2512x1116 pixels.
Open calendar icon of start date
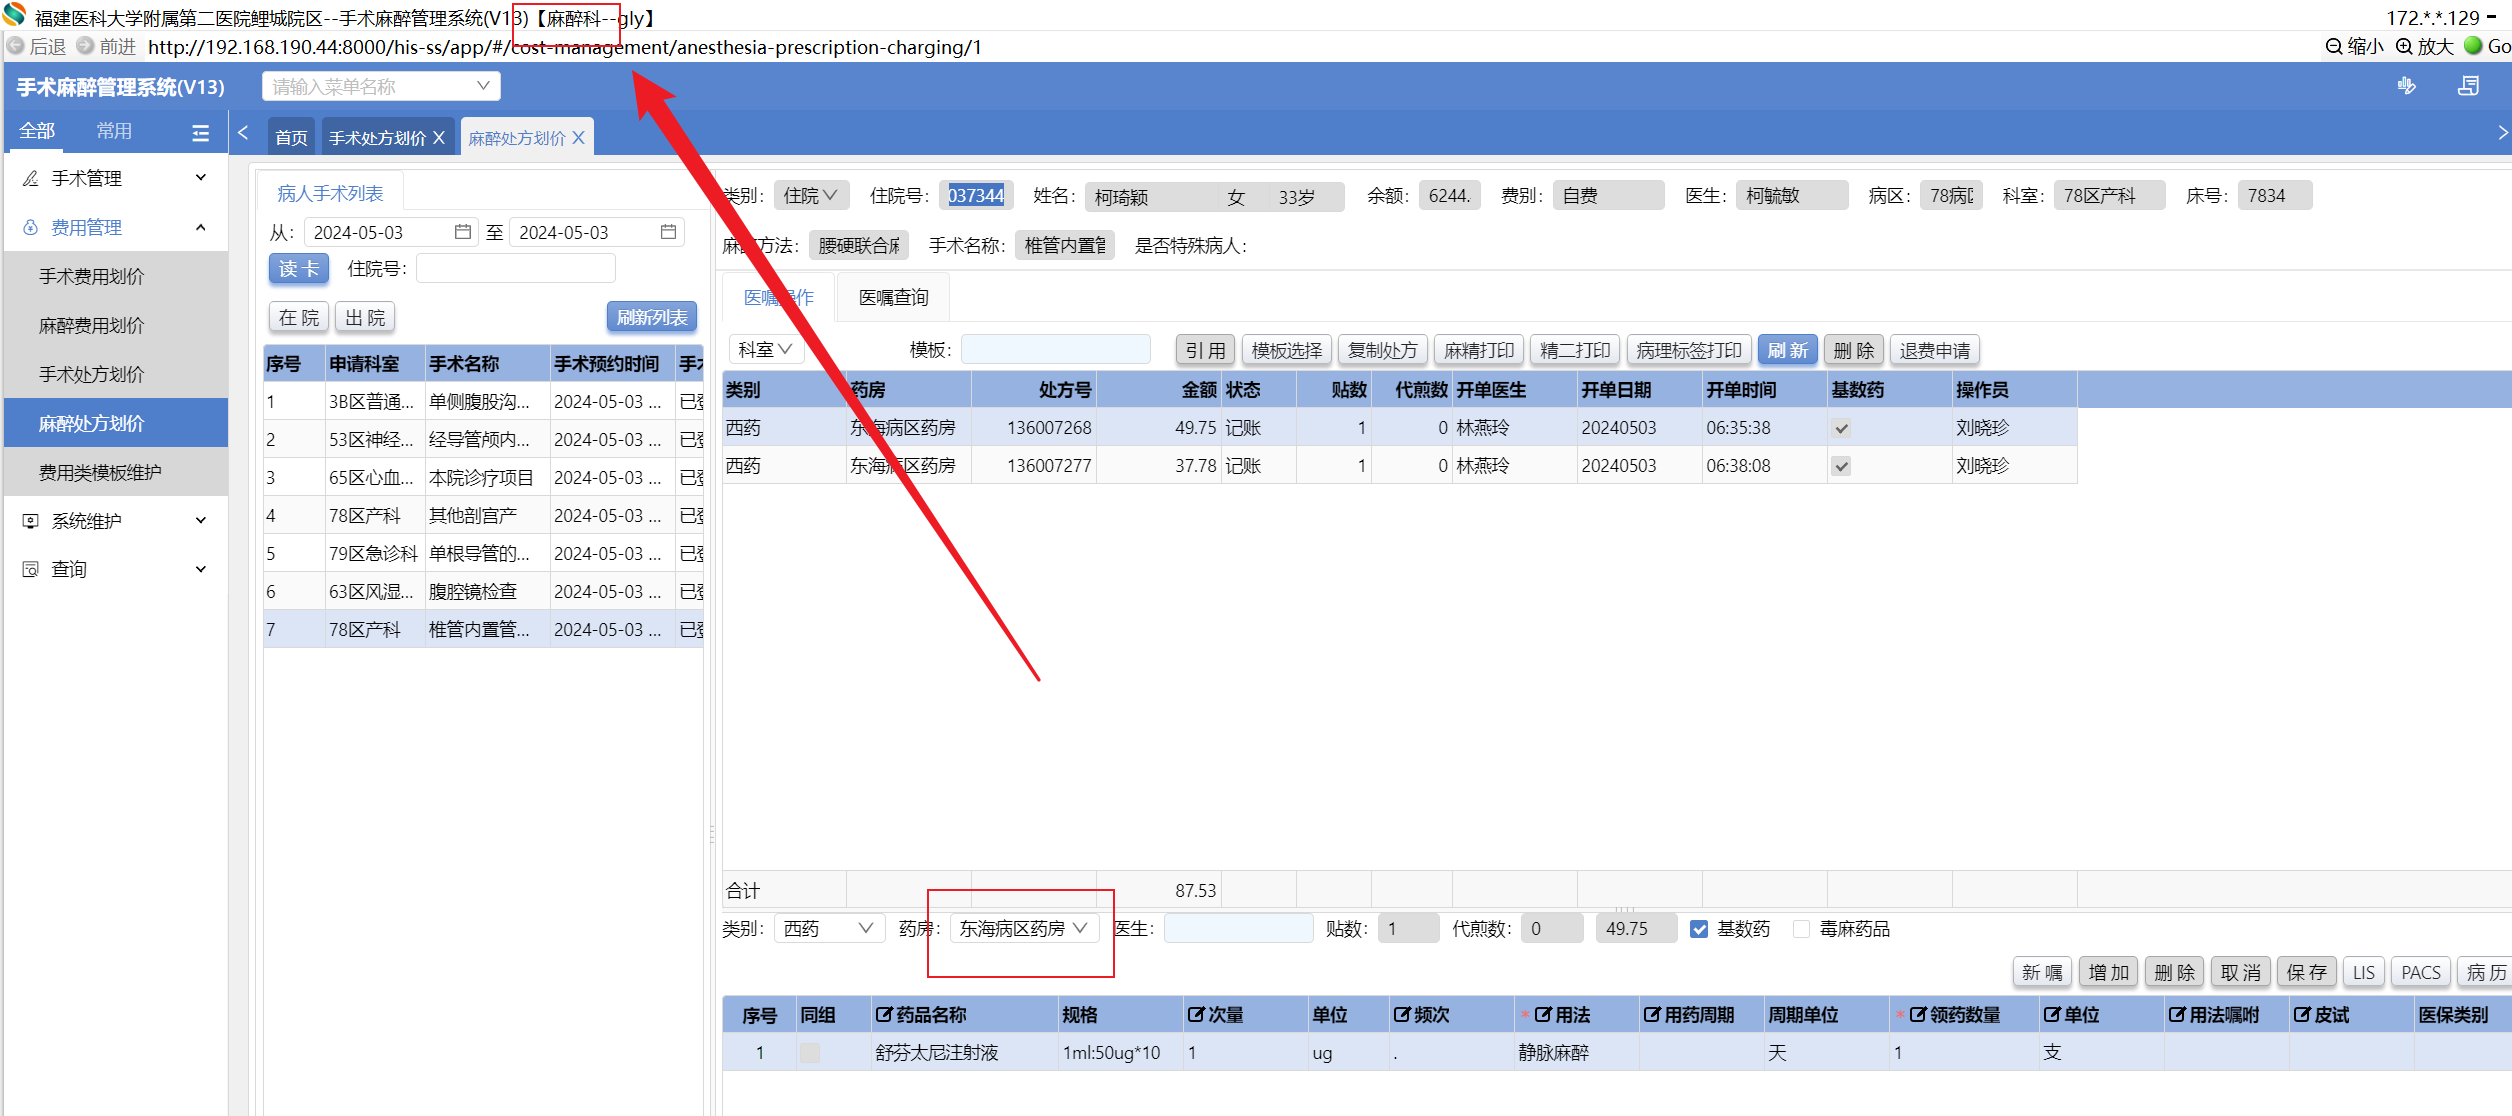[x=462, y=232]
